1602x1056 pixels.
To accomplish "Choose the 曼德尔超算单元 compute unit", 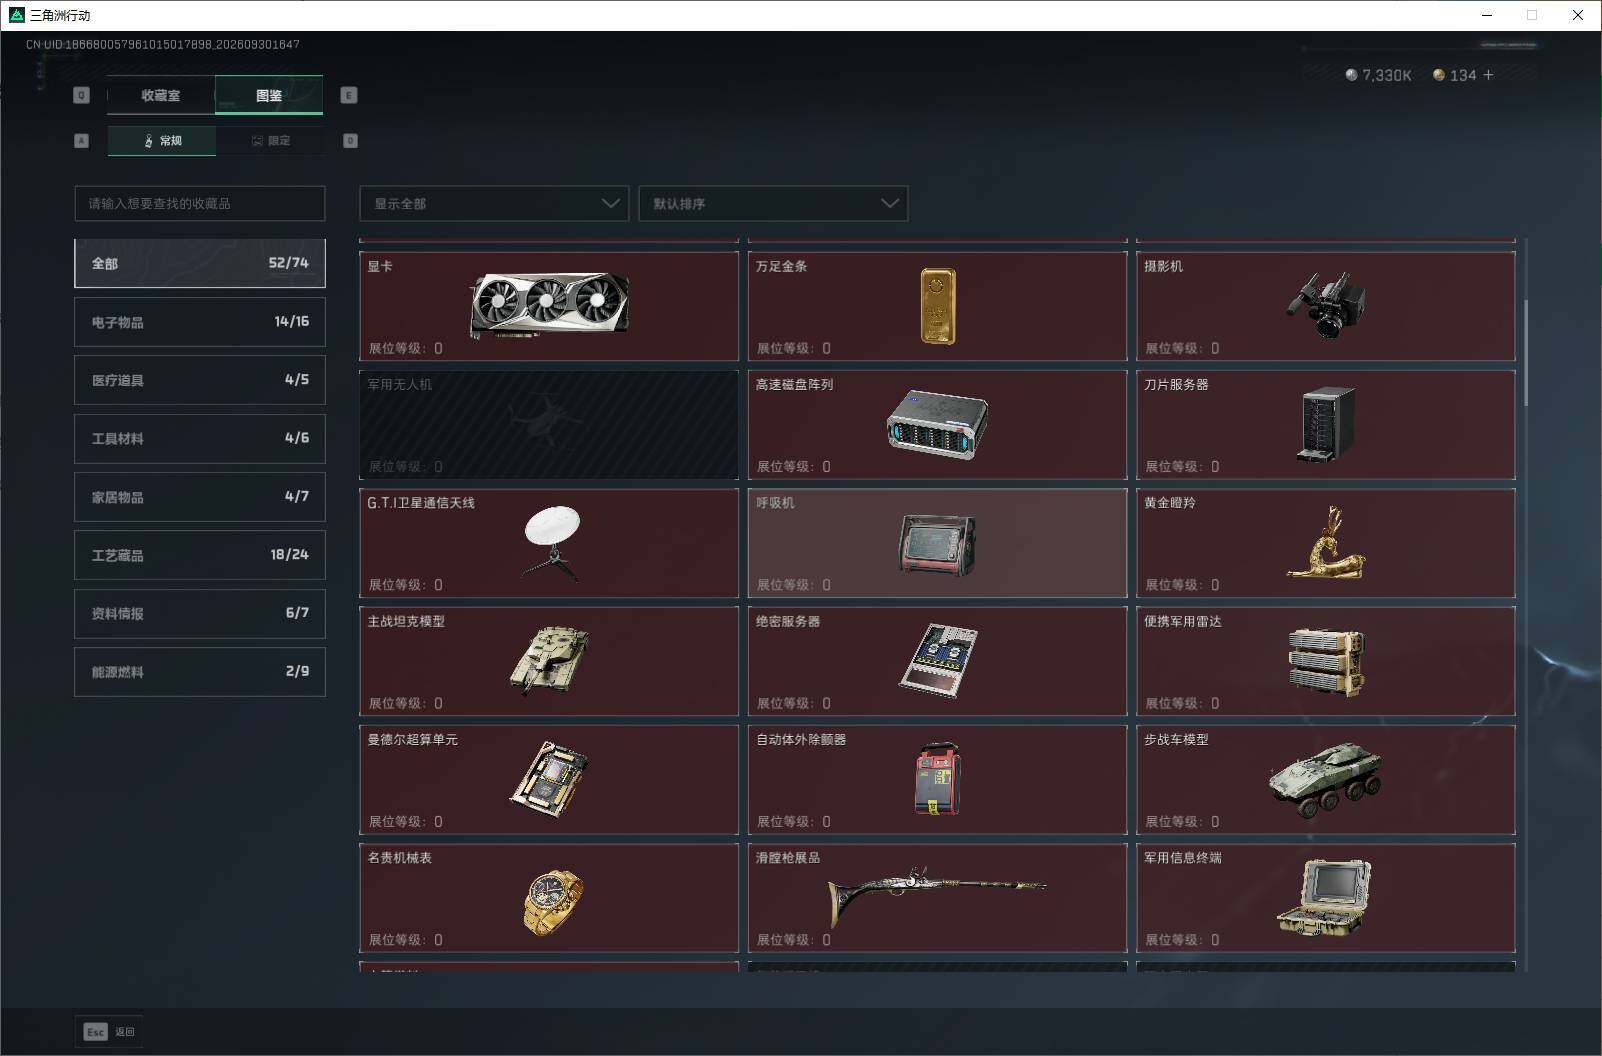I will click(549, 780).
